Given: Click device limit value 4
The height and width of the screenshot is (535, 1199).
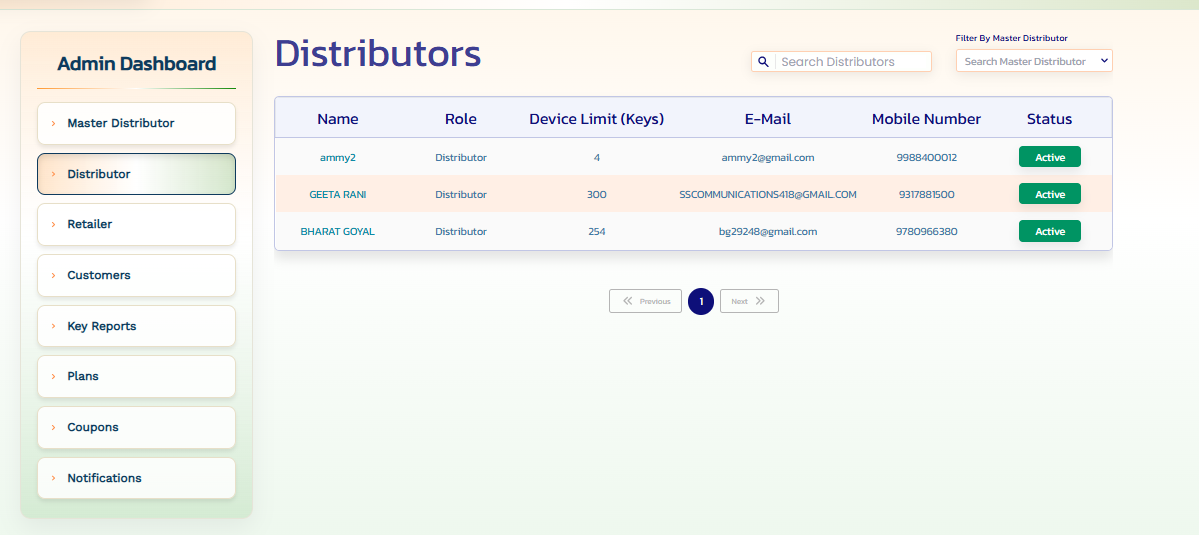Looking at the screenshot, I should coord(596,157).
